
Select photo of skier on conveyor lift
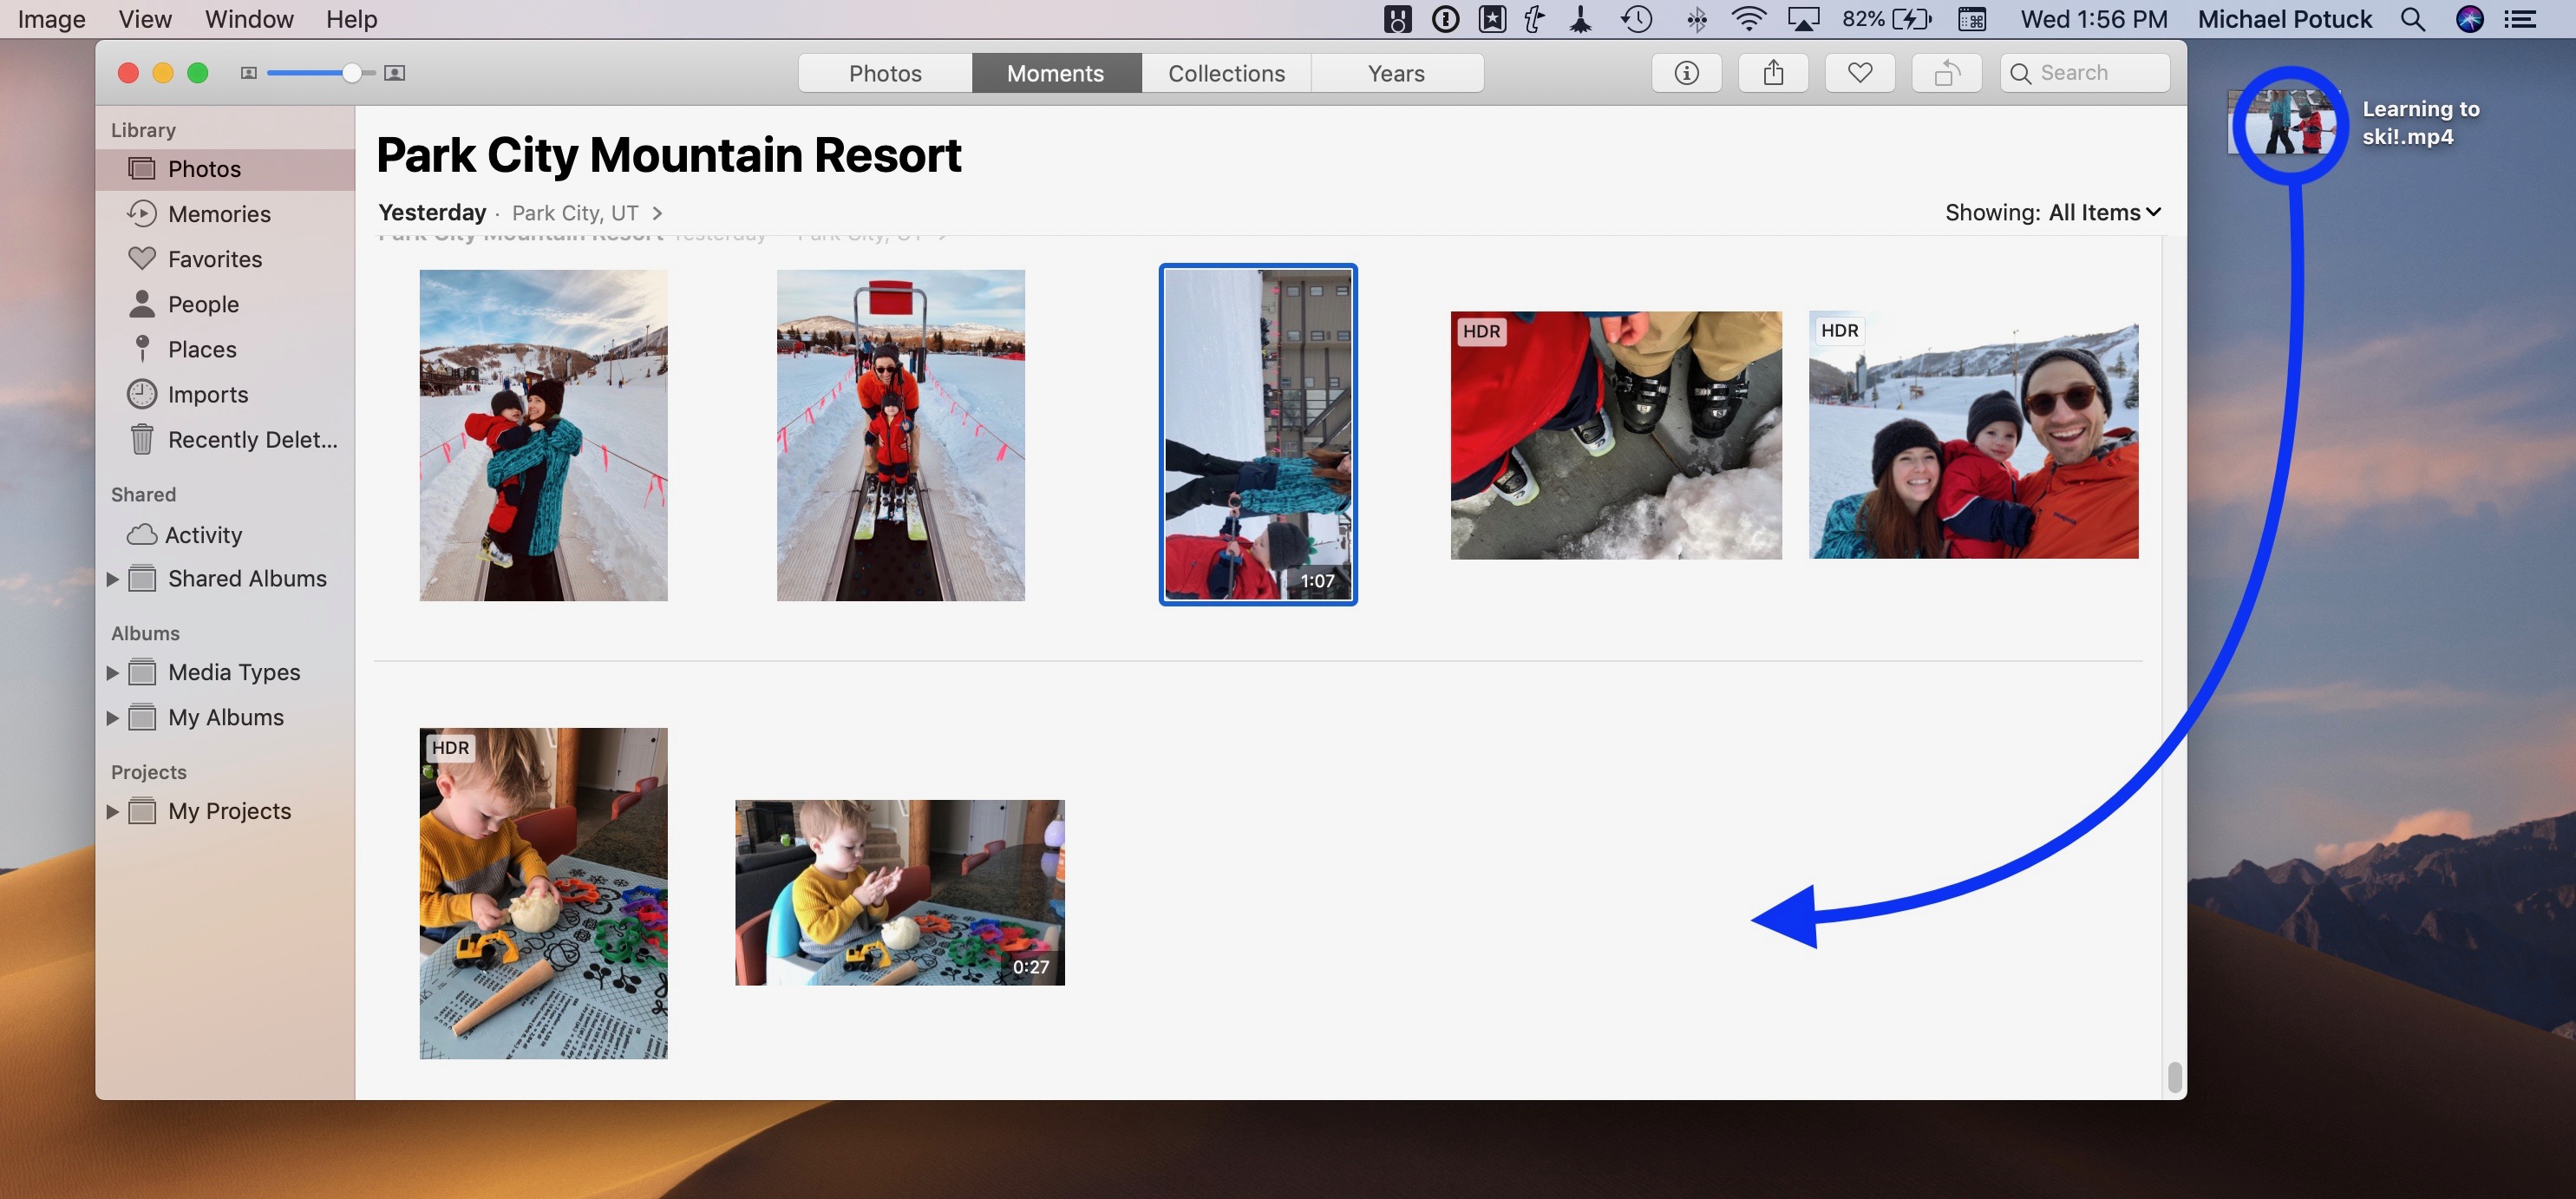[x=900, y=435]
